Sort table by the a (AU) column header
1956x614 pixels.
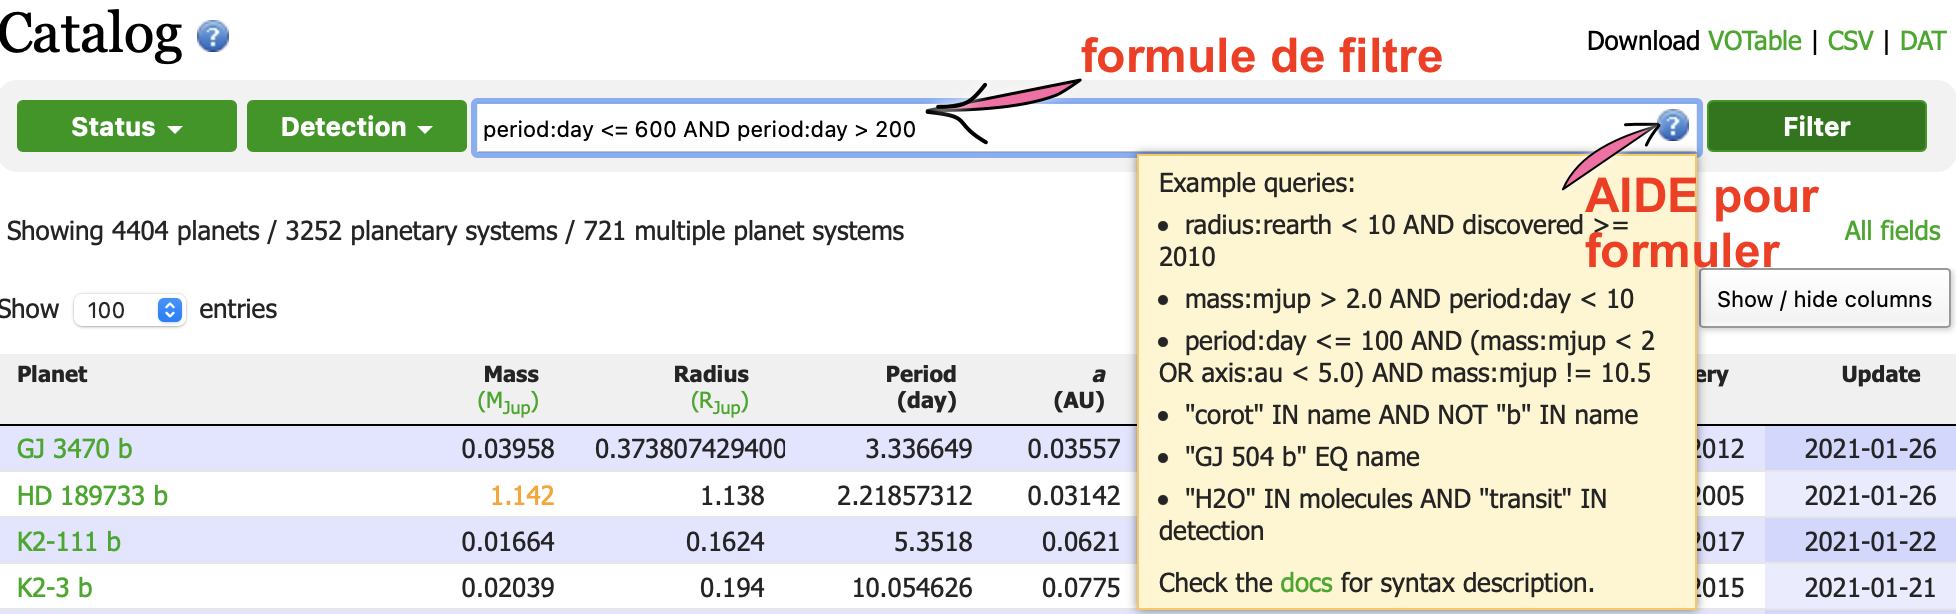click(x=1080, y=387)
